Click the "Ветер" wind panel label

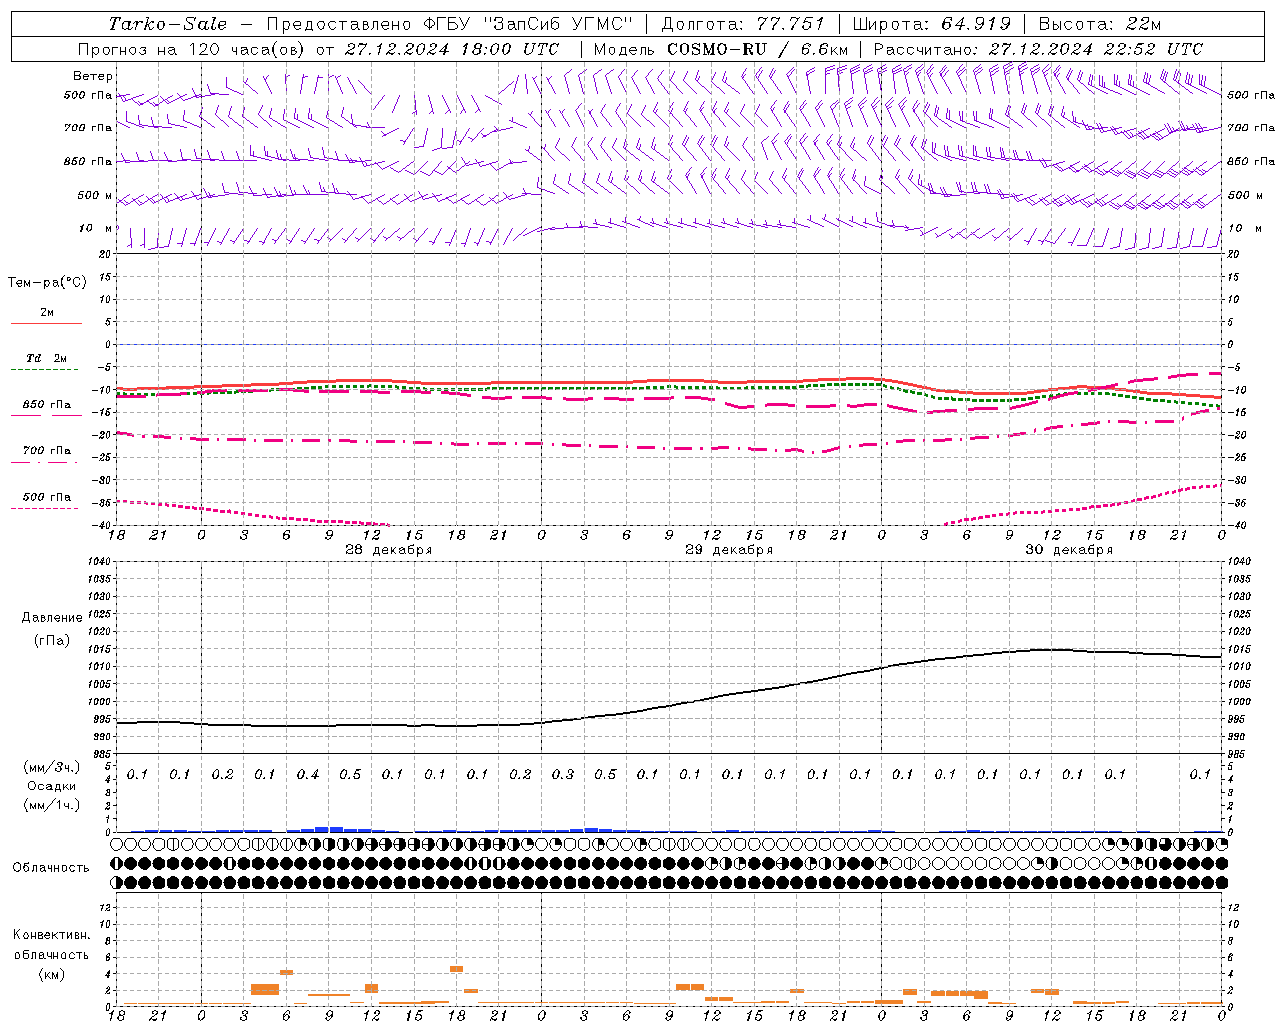click(x=93, y=76)
